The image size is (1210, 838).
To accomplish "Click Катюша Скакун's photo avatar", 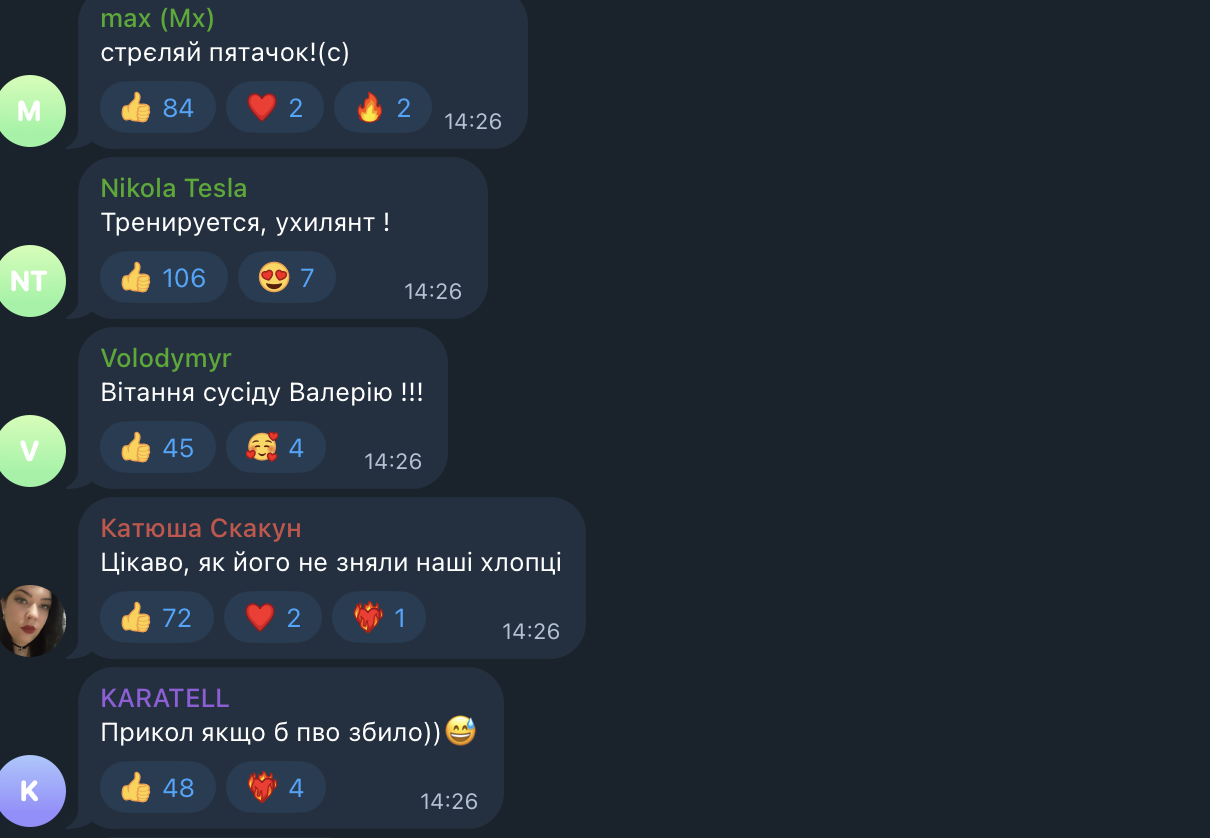I will (x=30, y=621).
